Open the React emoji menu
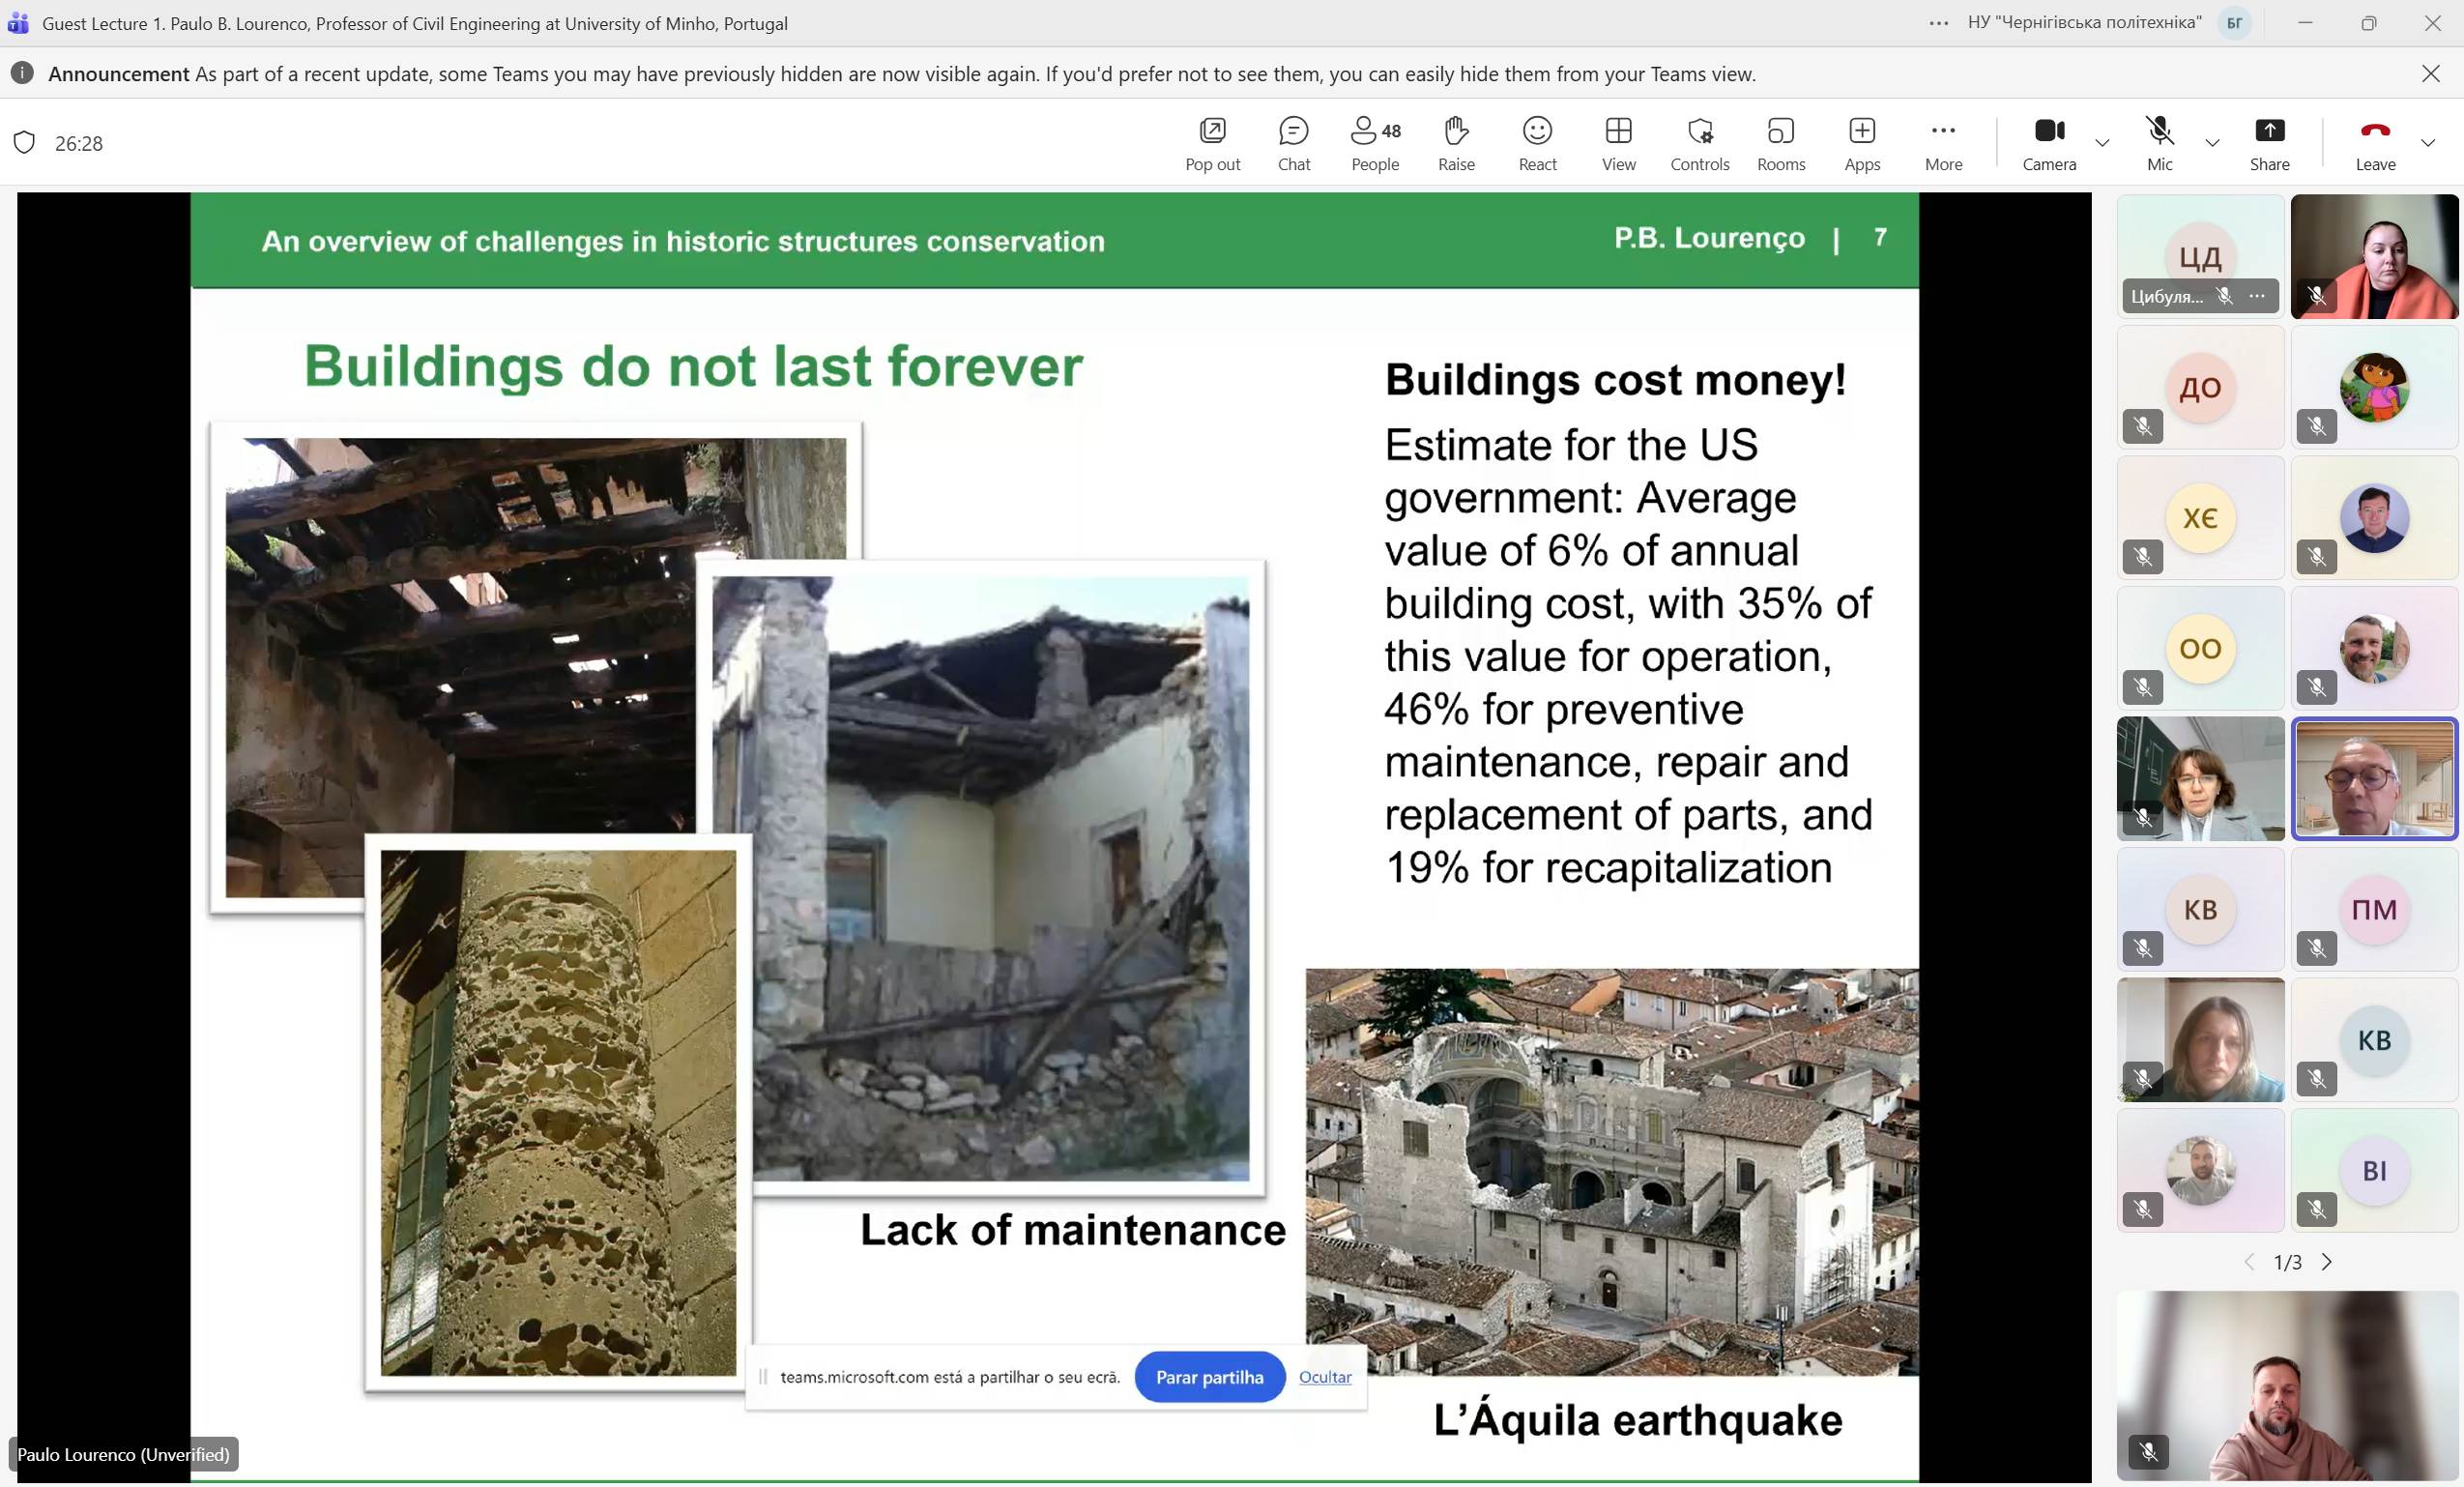 click(1537, 143)
